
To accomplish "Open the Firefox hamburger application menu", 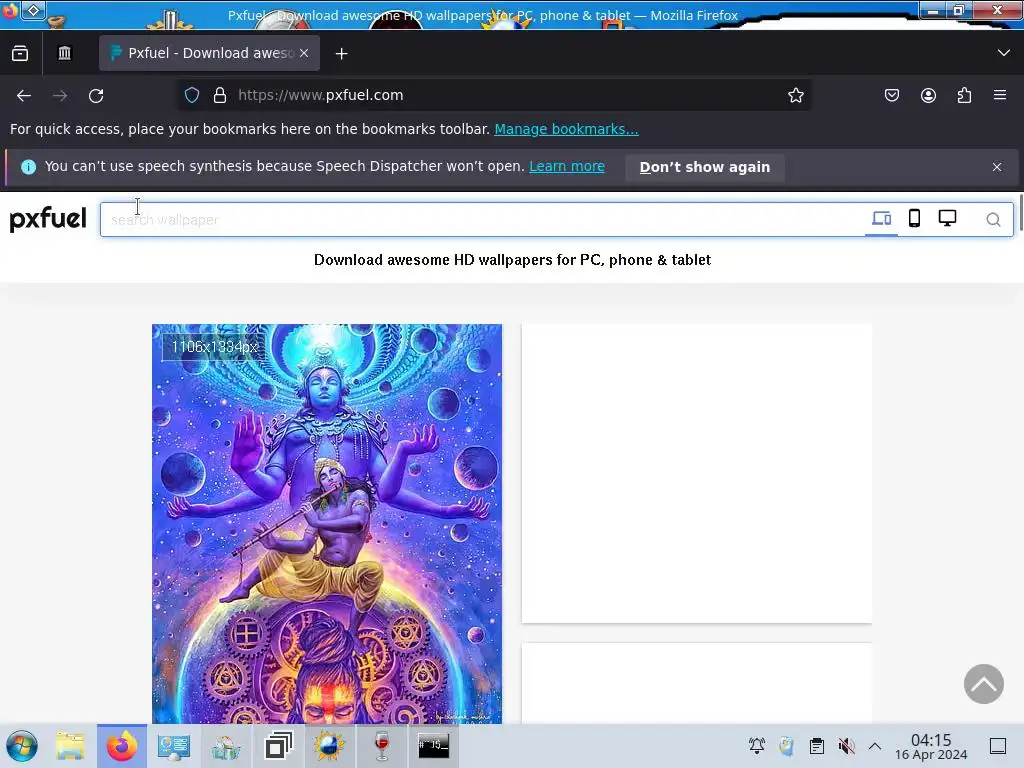I will tap(1000, 95).
